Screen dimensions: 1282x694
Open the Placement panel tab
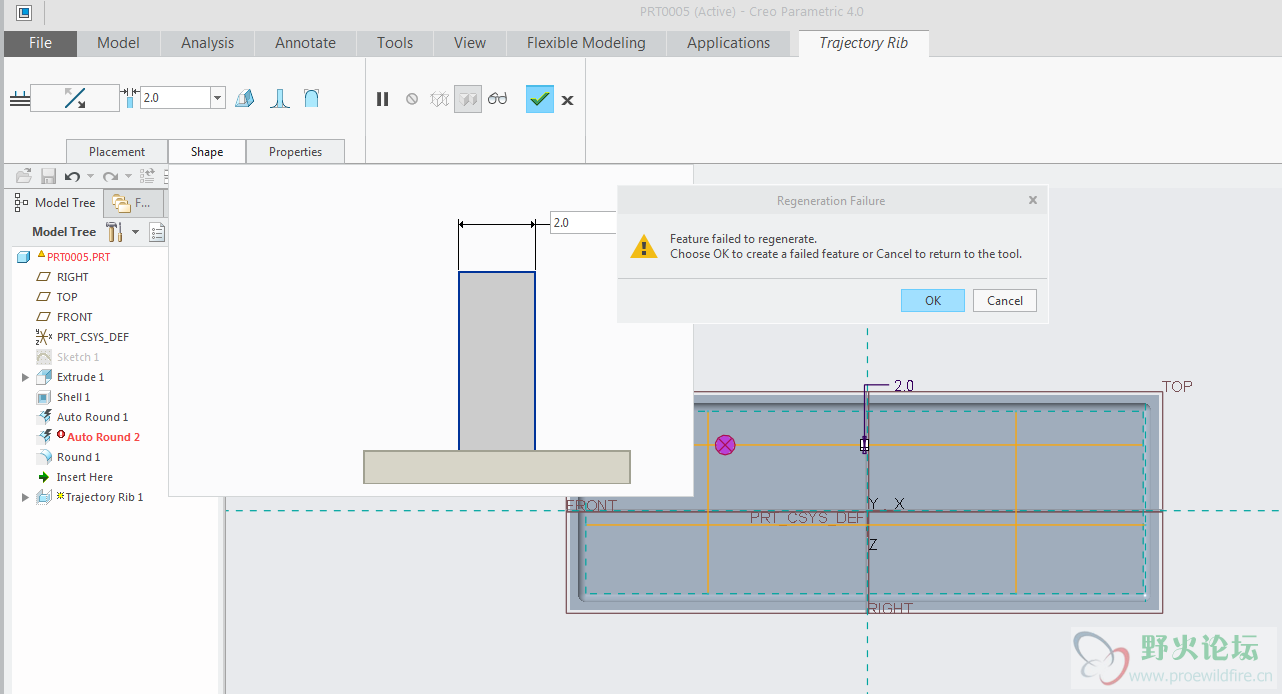117,152
